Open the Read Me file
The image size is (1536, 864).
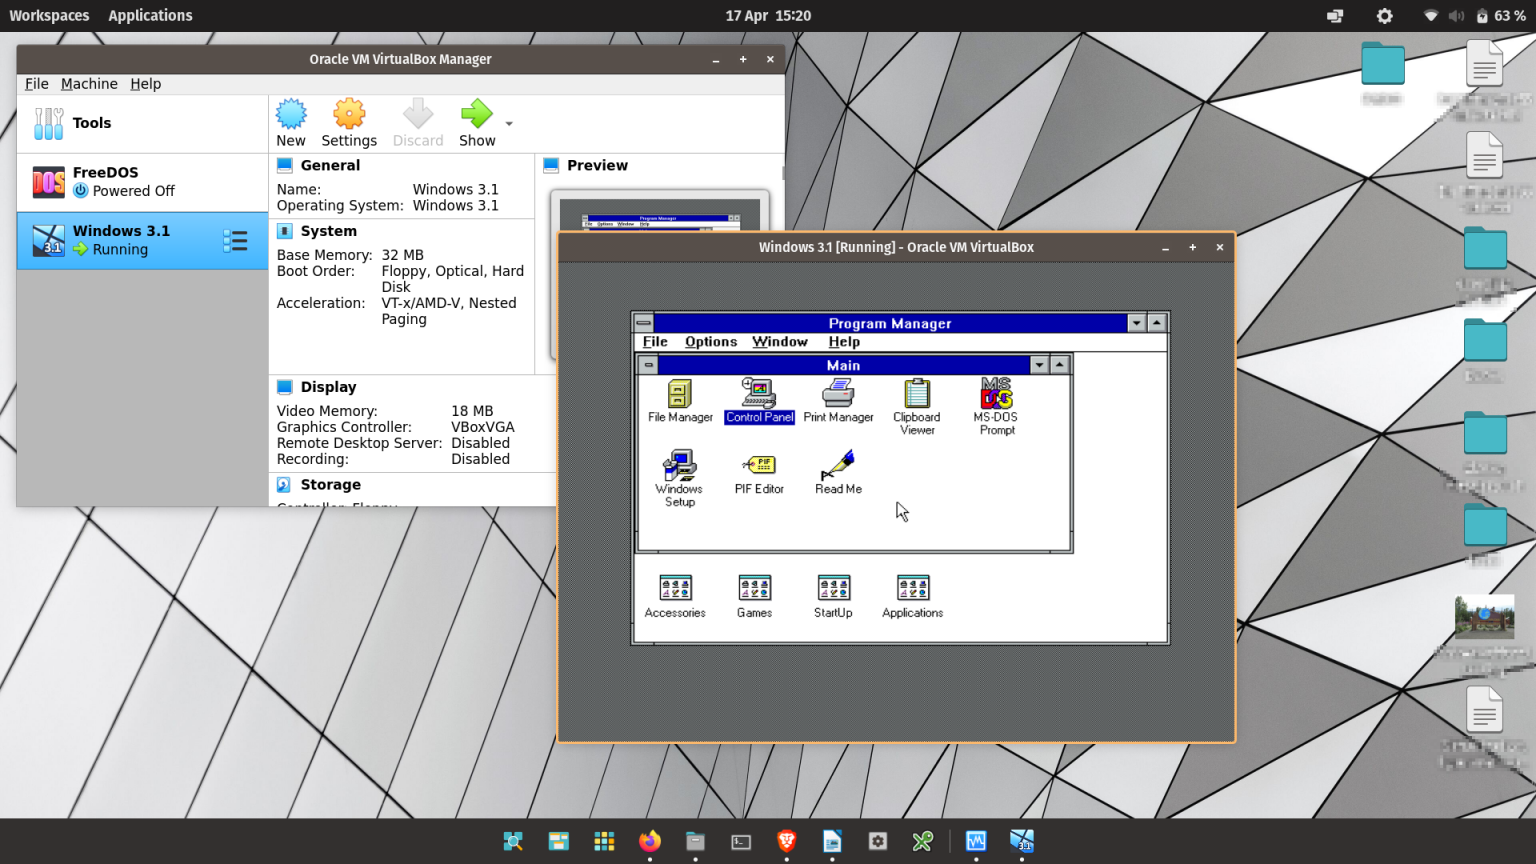click(838, 465)
